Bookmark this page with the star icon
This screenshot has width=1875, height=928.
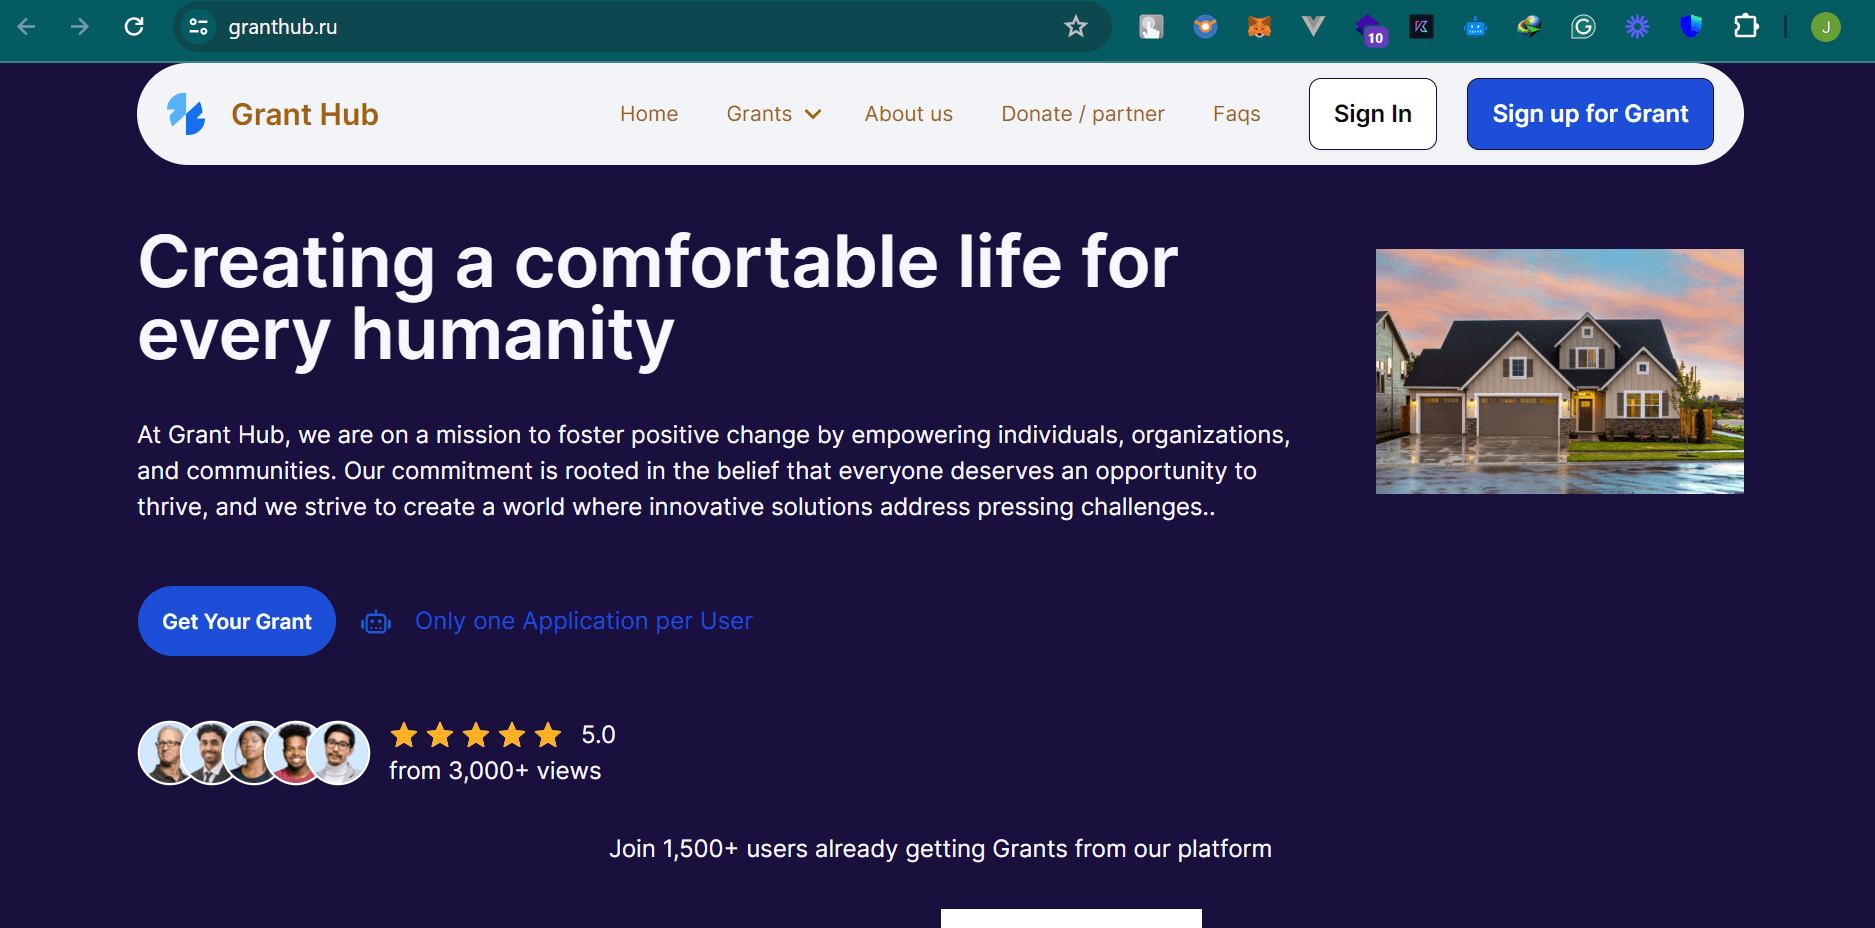pos(1076,27)
